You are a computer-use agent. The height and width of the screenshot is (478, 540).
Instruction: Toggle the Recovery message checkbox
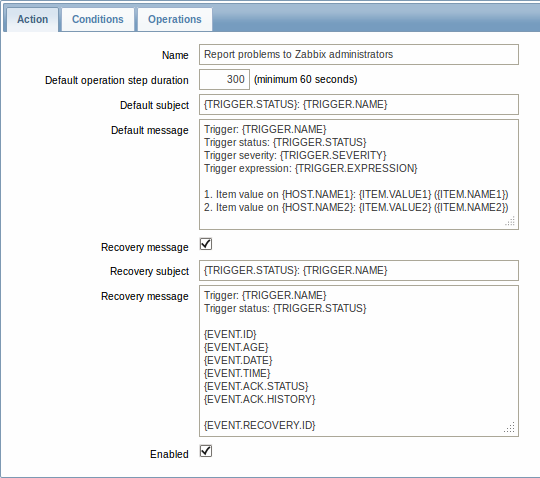pos(206,244)
